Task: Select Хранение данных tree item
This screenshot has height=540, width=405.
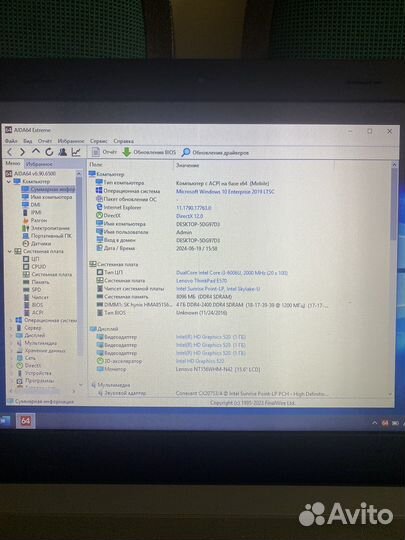Action: (x=41, y=351)
